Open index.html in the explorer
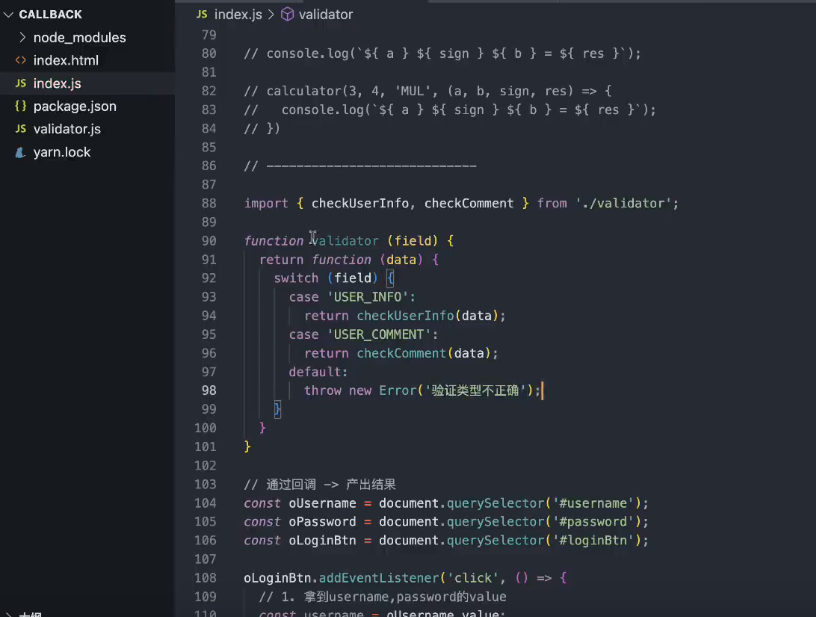The image size is (816, 617). click(66, 60)
